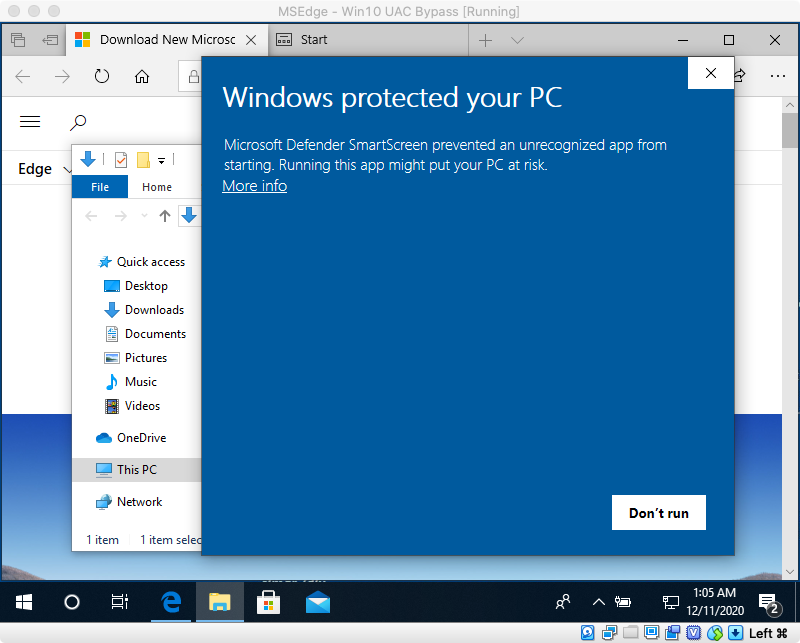Click Properties quick access toolbar icon in Explorer
The height and width of the screenshot is (643, 800).
pos(121,160)
